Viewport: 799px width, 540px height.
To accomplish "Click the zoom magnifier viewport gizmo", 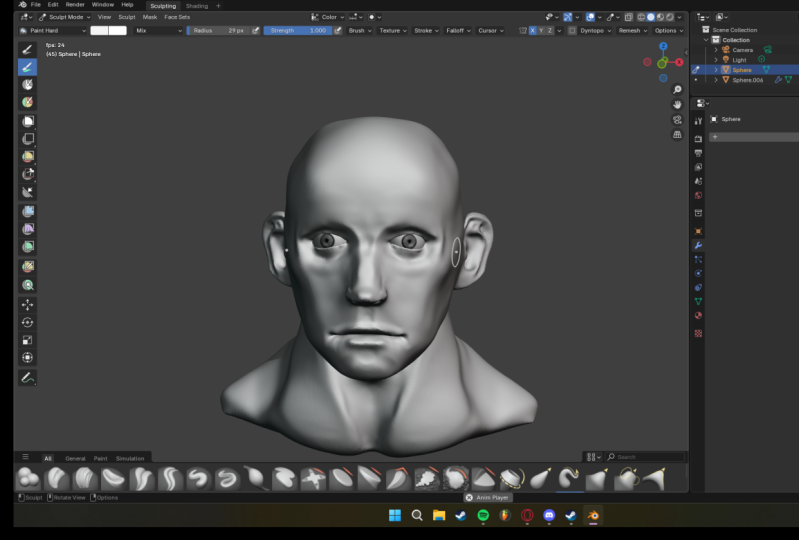I will (677, 90).
